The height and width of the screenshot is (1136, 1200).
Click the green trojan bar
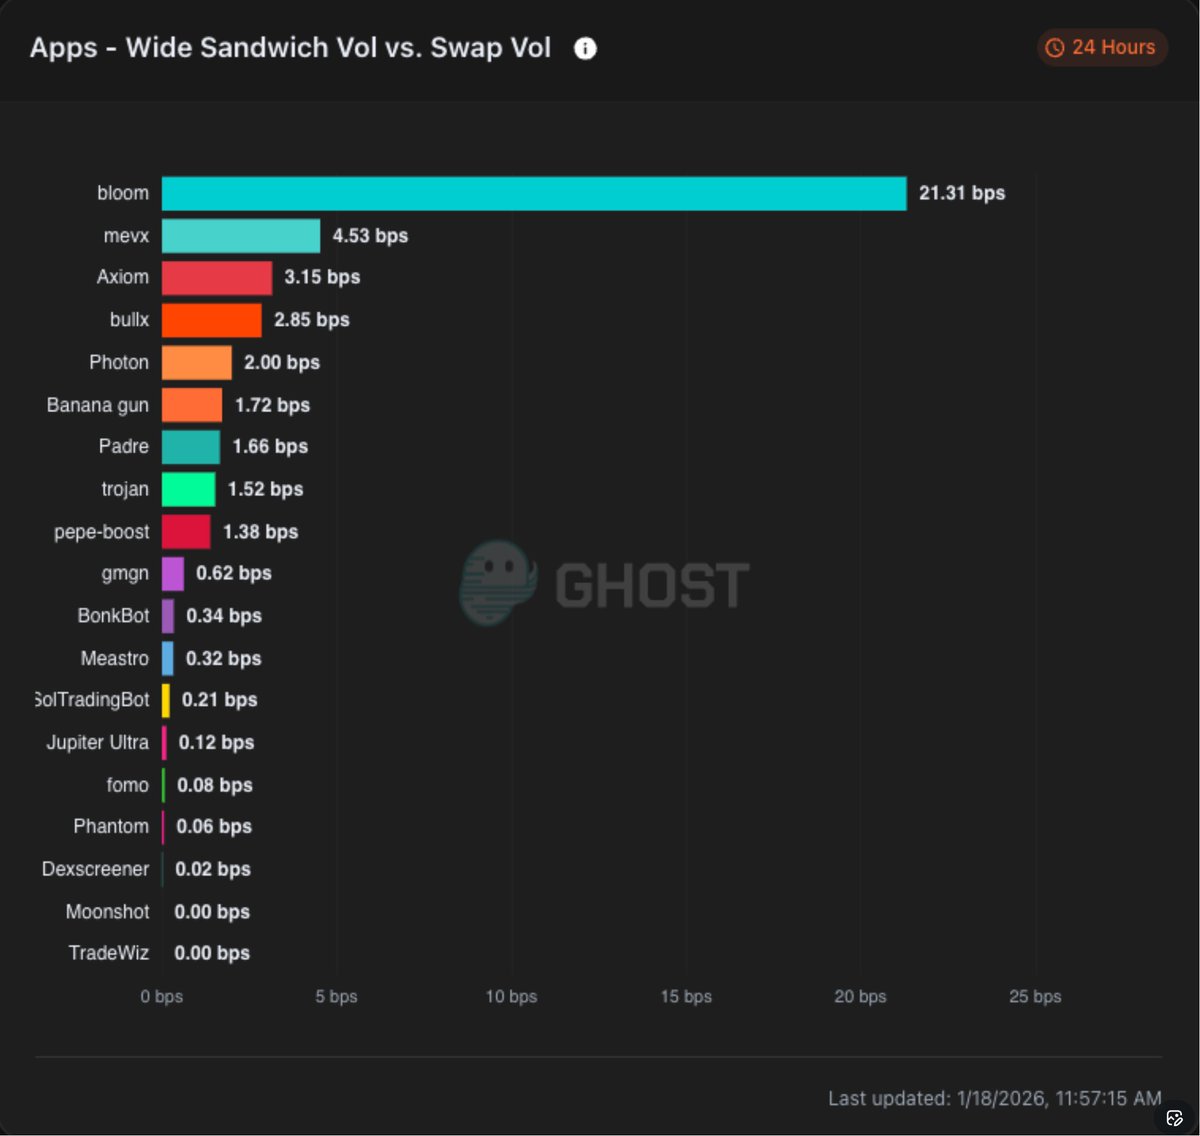[189, 490]
